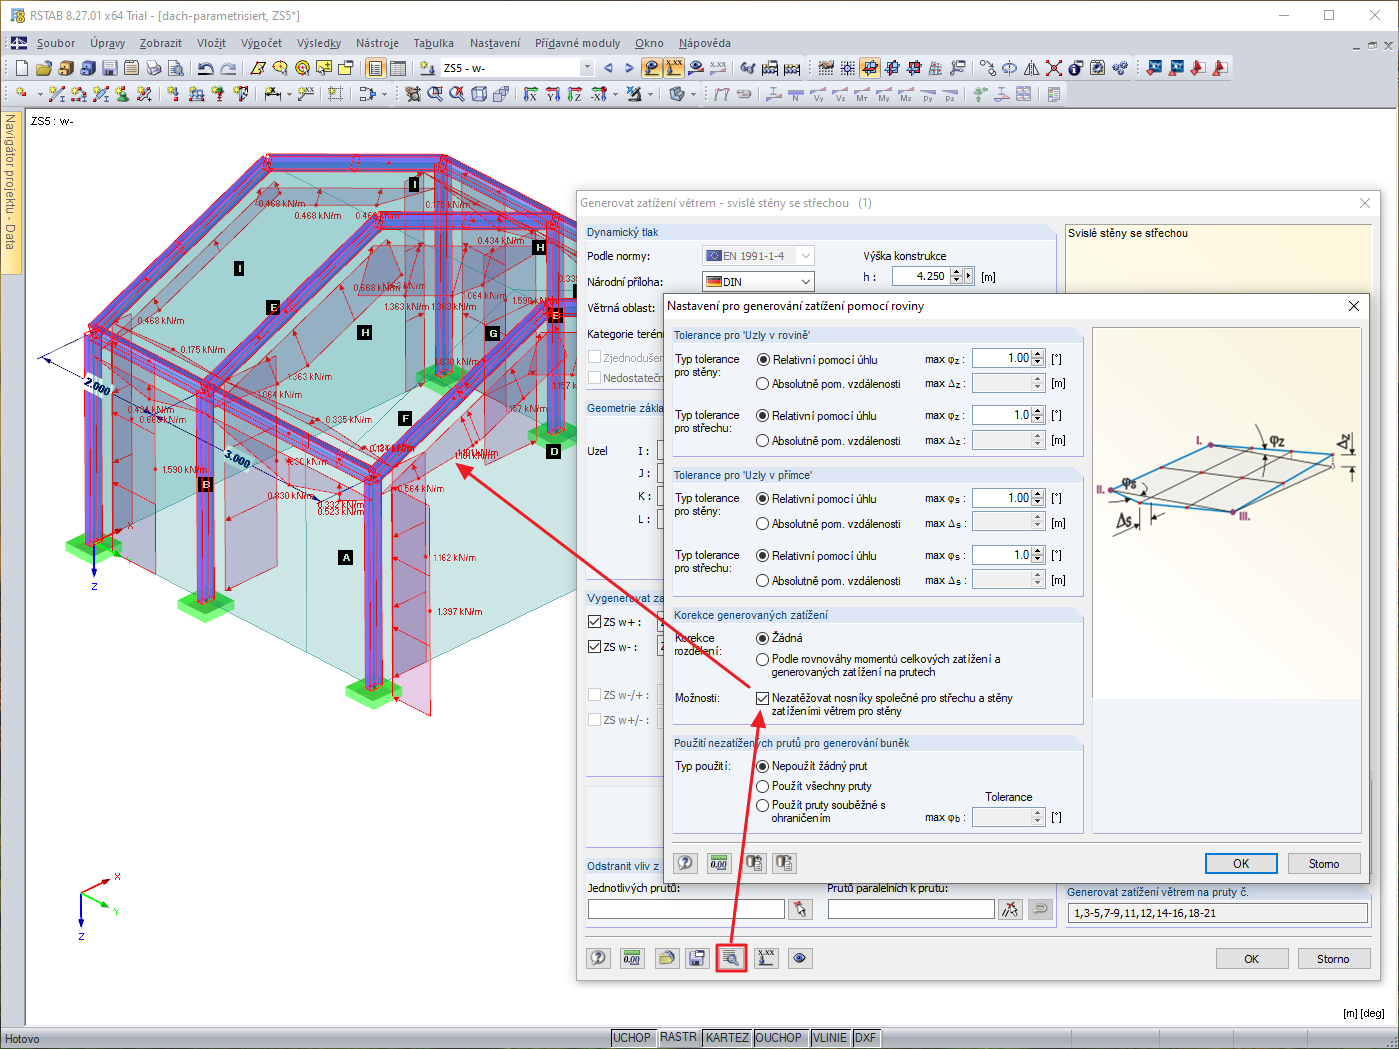The width and height of the screenshot is (1399, 1049).
Task: Click the view in Y direction icon
Action: click(553, 94)
